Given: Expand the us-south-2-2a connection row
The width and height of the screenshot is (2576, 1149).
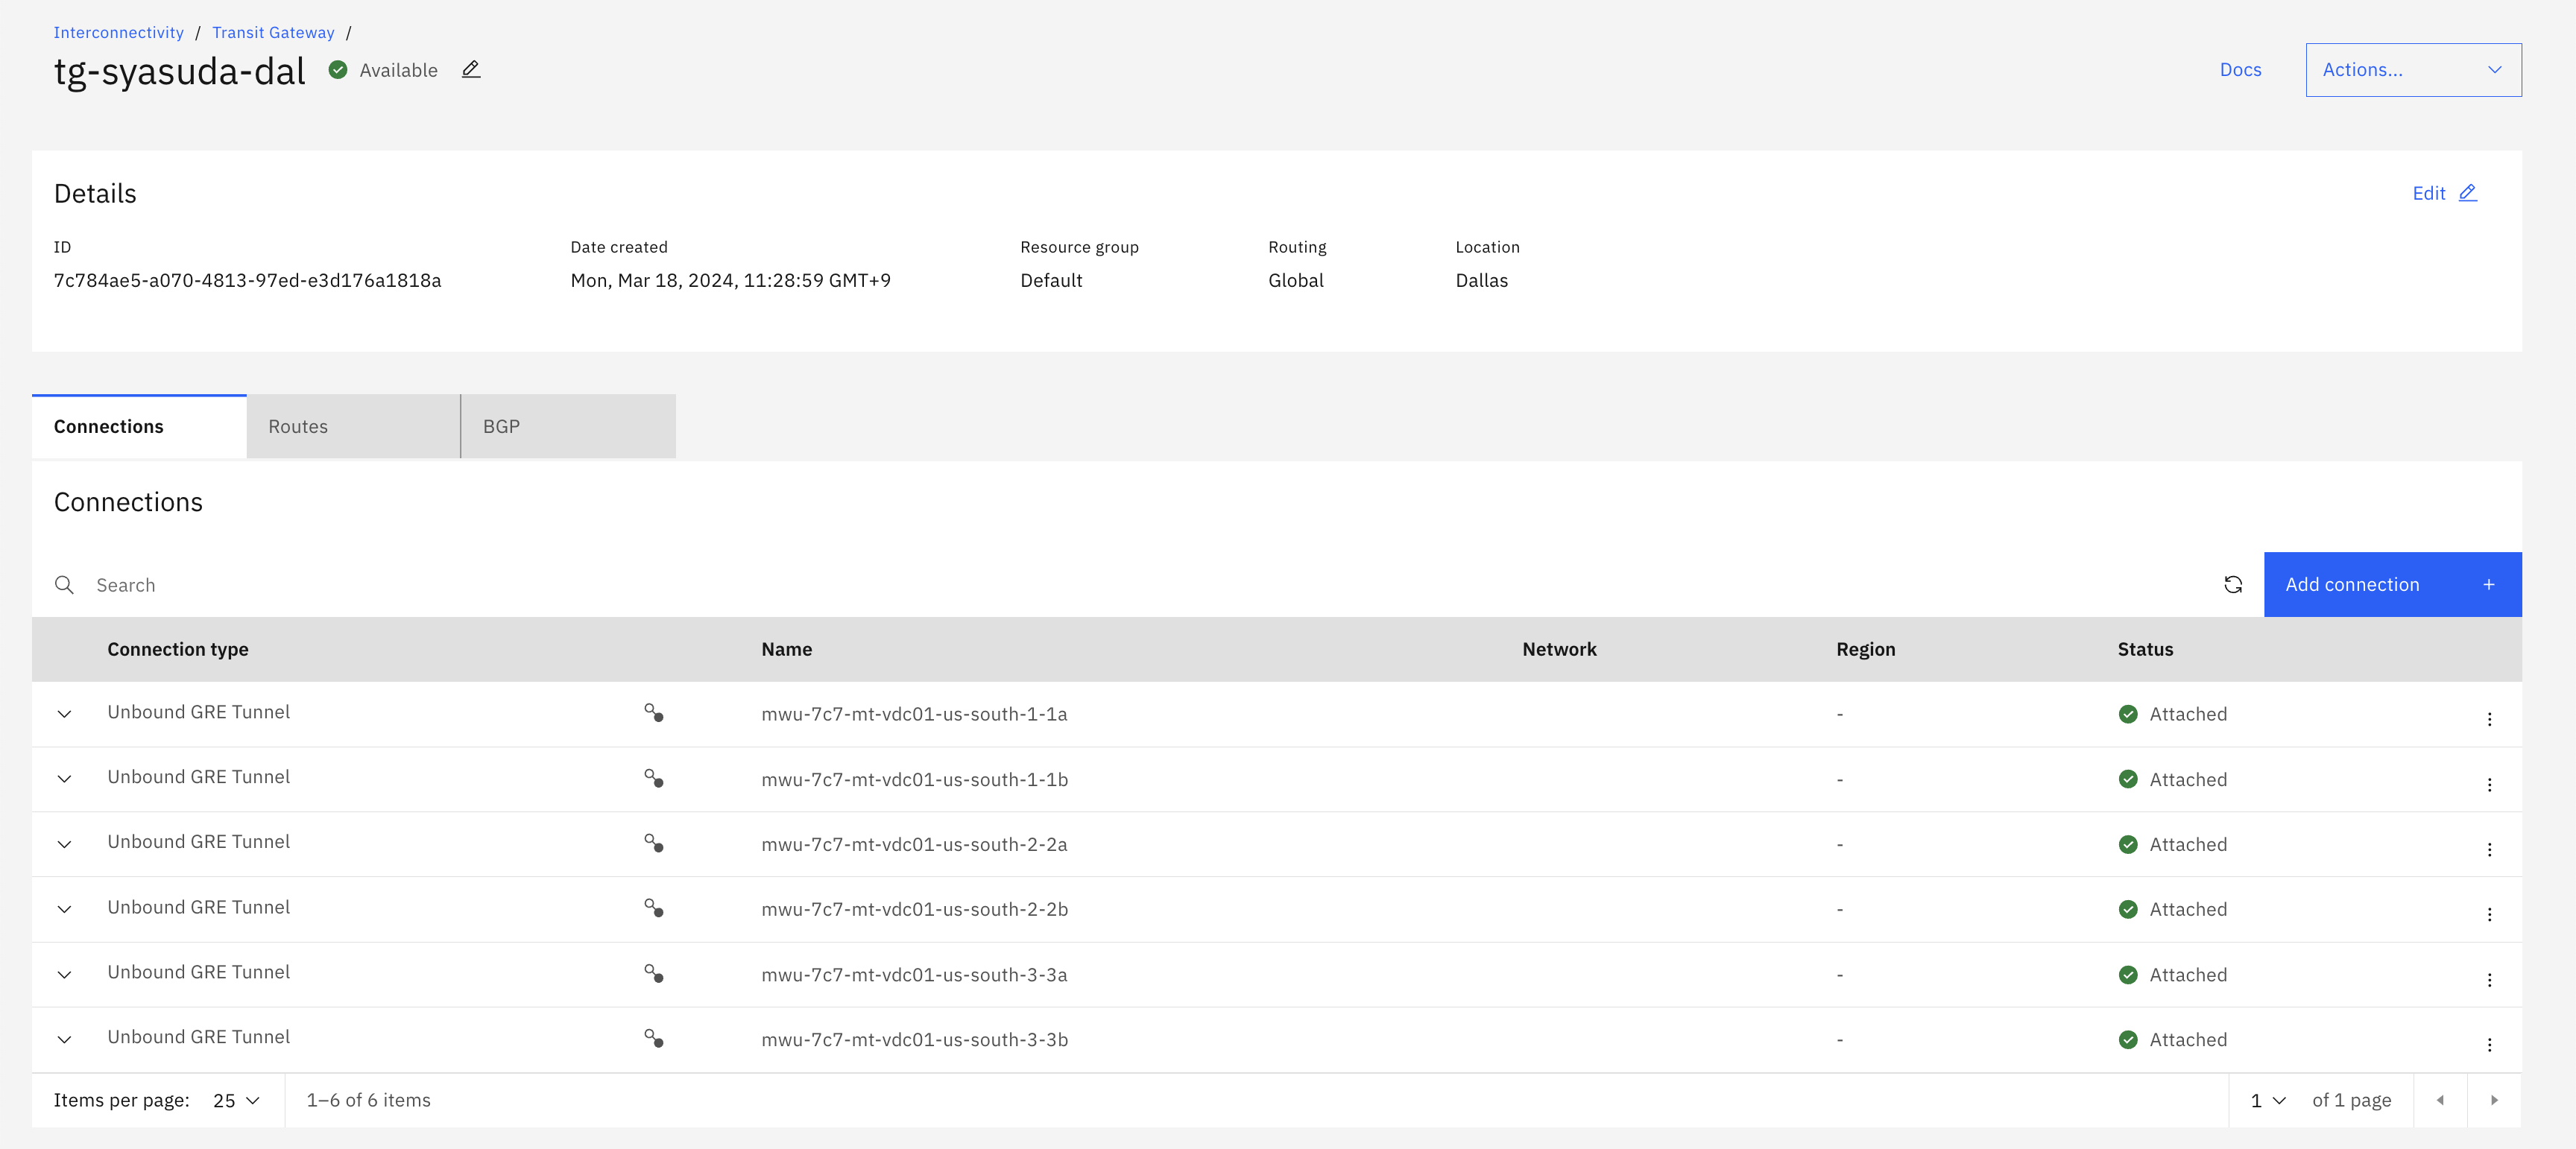Looking at the screenshot, I should (64, 844).
